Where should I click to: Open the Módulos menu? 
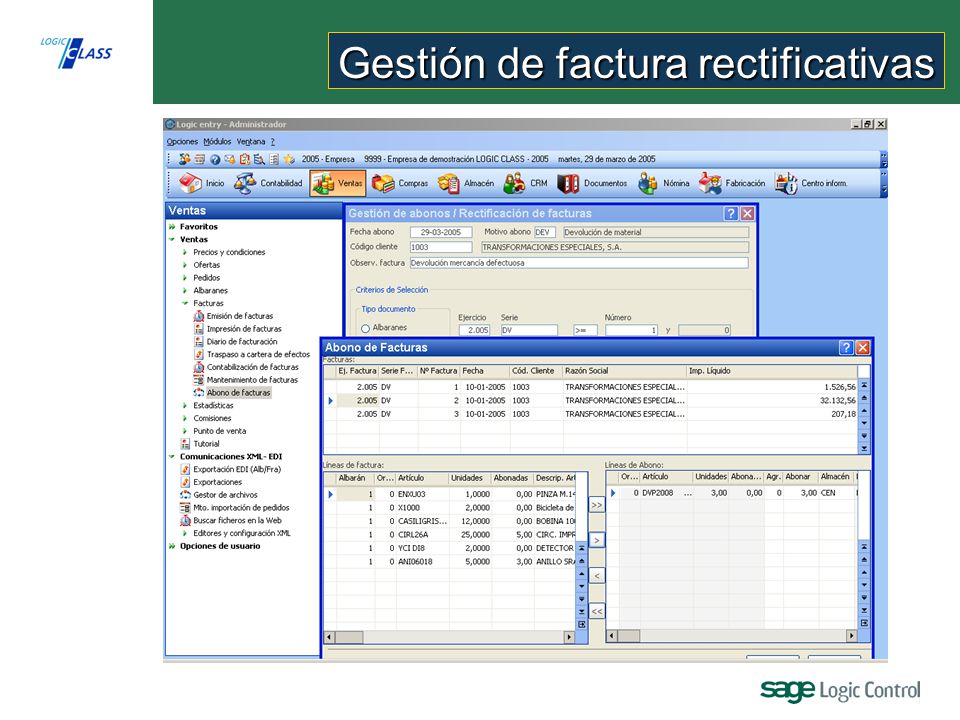coord(217,142)
